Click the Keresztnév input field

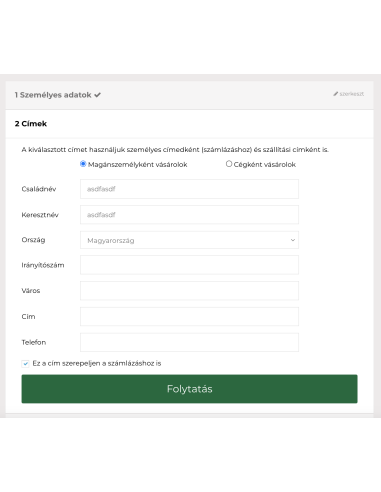(189, 215)
